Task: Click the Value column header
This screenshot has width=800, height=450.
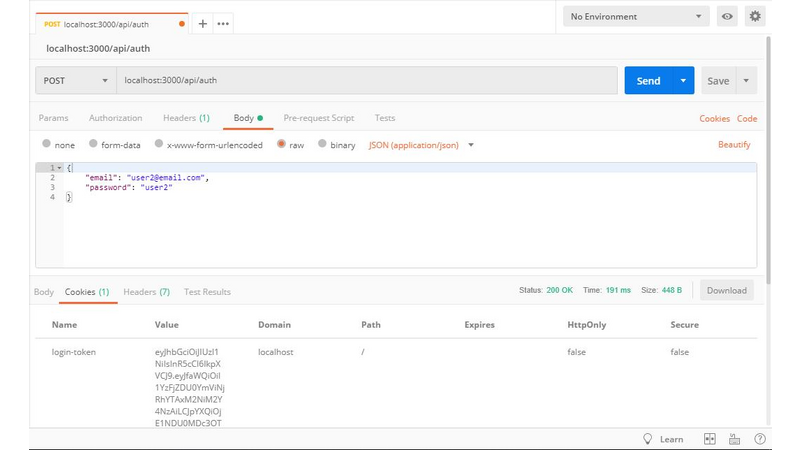Action: click(167, 324)
